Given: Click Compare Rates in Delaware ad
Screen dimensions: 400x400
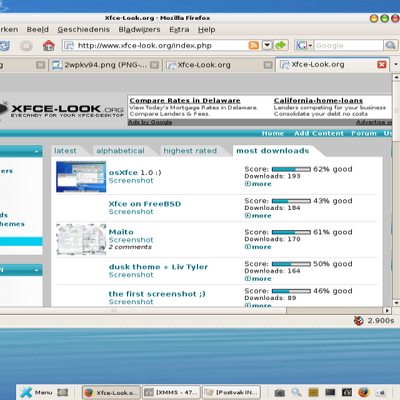Looking at the screenshot, I should (x=185, y=100).
